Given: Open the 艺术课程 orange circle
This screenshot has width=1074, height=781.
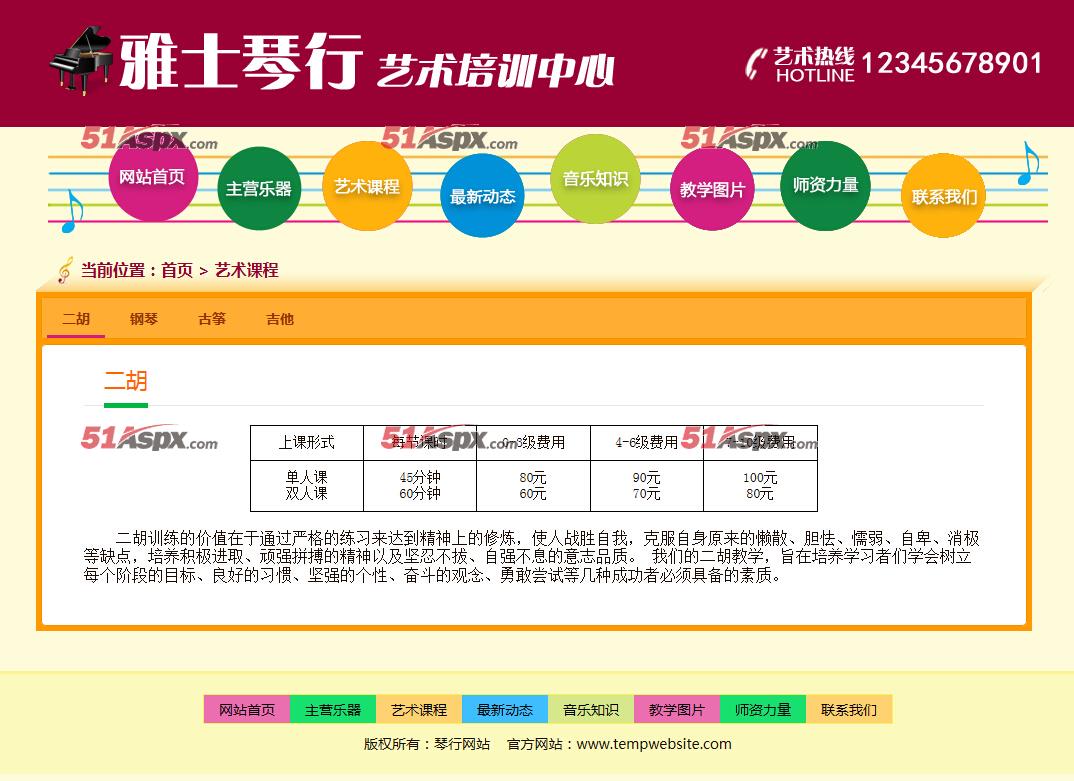Looking at the screenshot, I should tap(367, 186).
